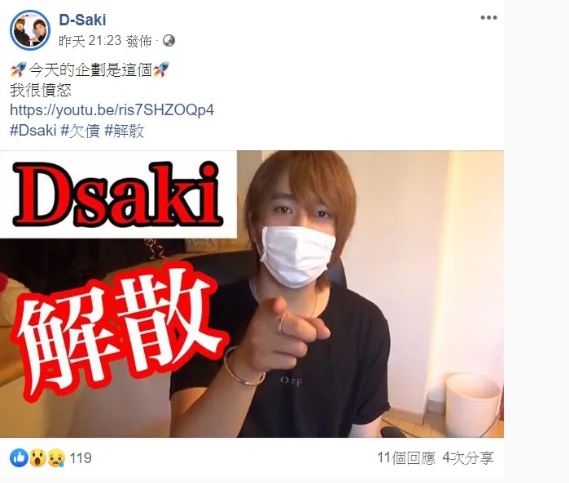Click the Like reaction icon
The width and height of the screenshot is (569, 483).
[19, 458]
